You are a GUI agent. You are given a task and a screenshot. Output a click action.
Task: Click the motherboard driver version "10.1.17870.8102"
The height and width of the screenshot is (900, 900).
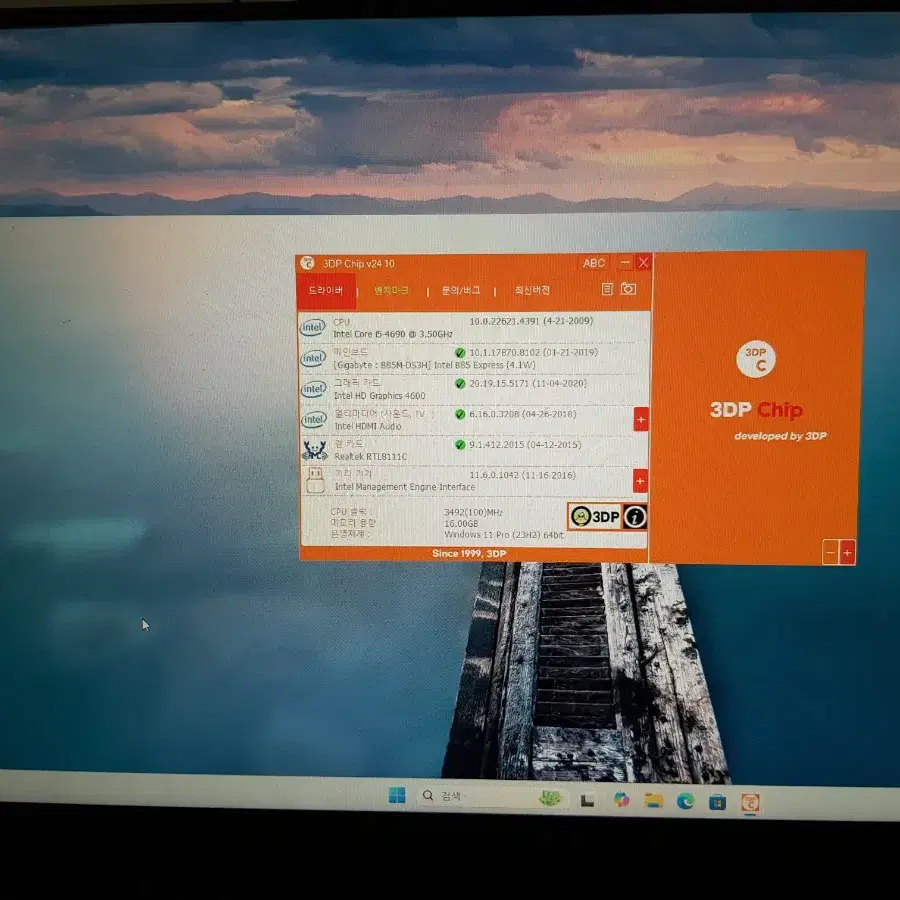505,352
